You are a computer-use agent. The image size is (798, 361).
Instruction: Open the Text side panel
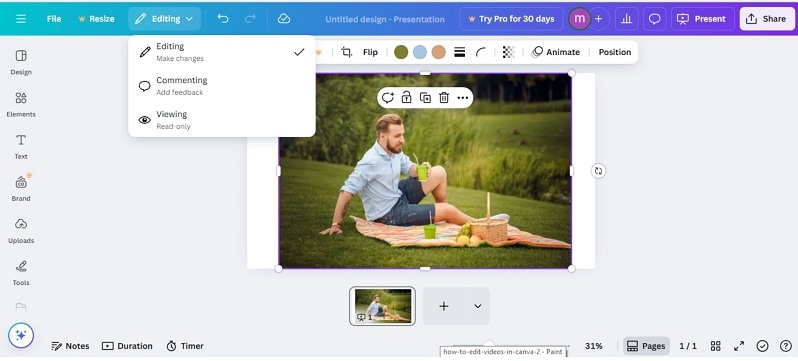coord(21,147)
